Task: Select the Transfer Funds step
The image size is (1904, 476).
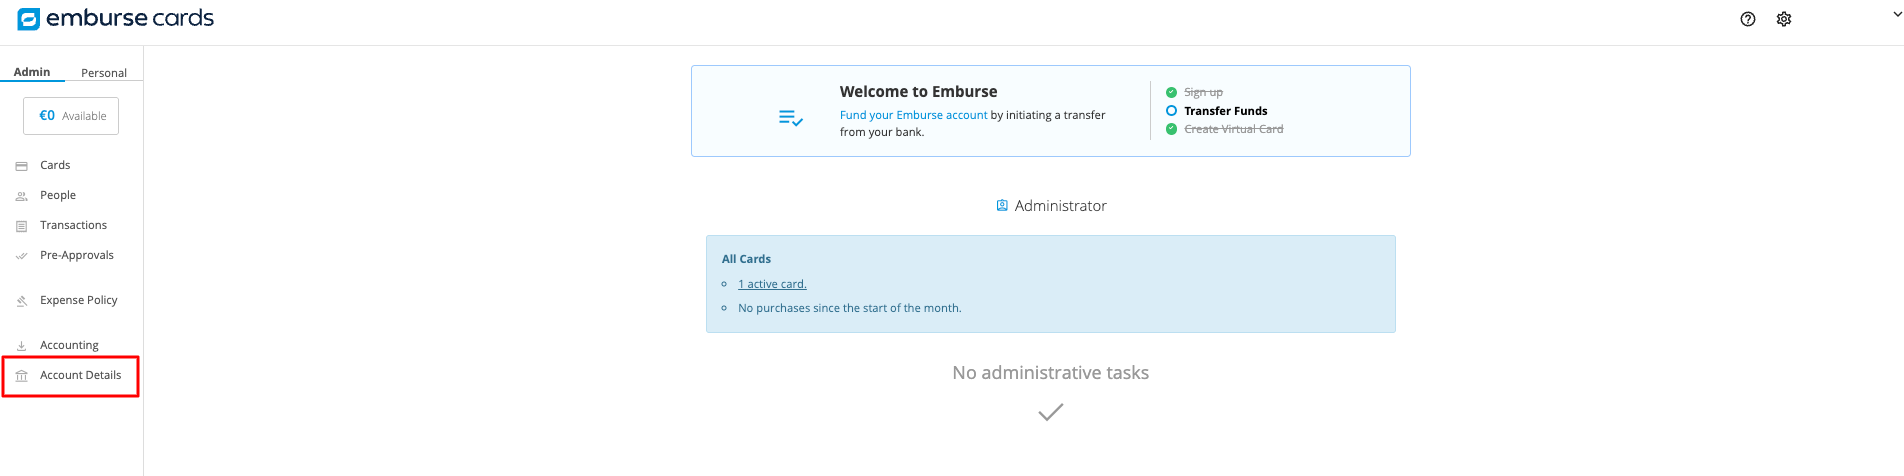Action: pos(1225,111)
